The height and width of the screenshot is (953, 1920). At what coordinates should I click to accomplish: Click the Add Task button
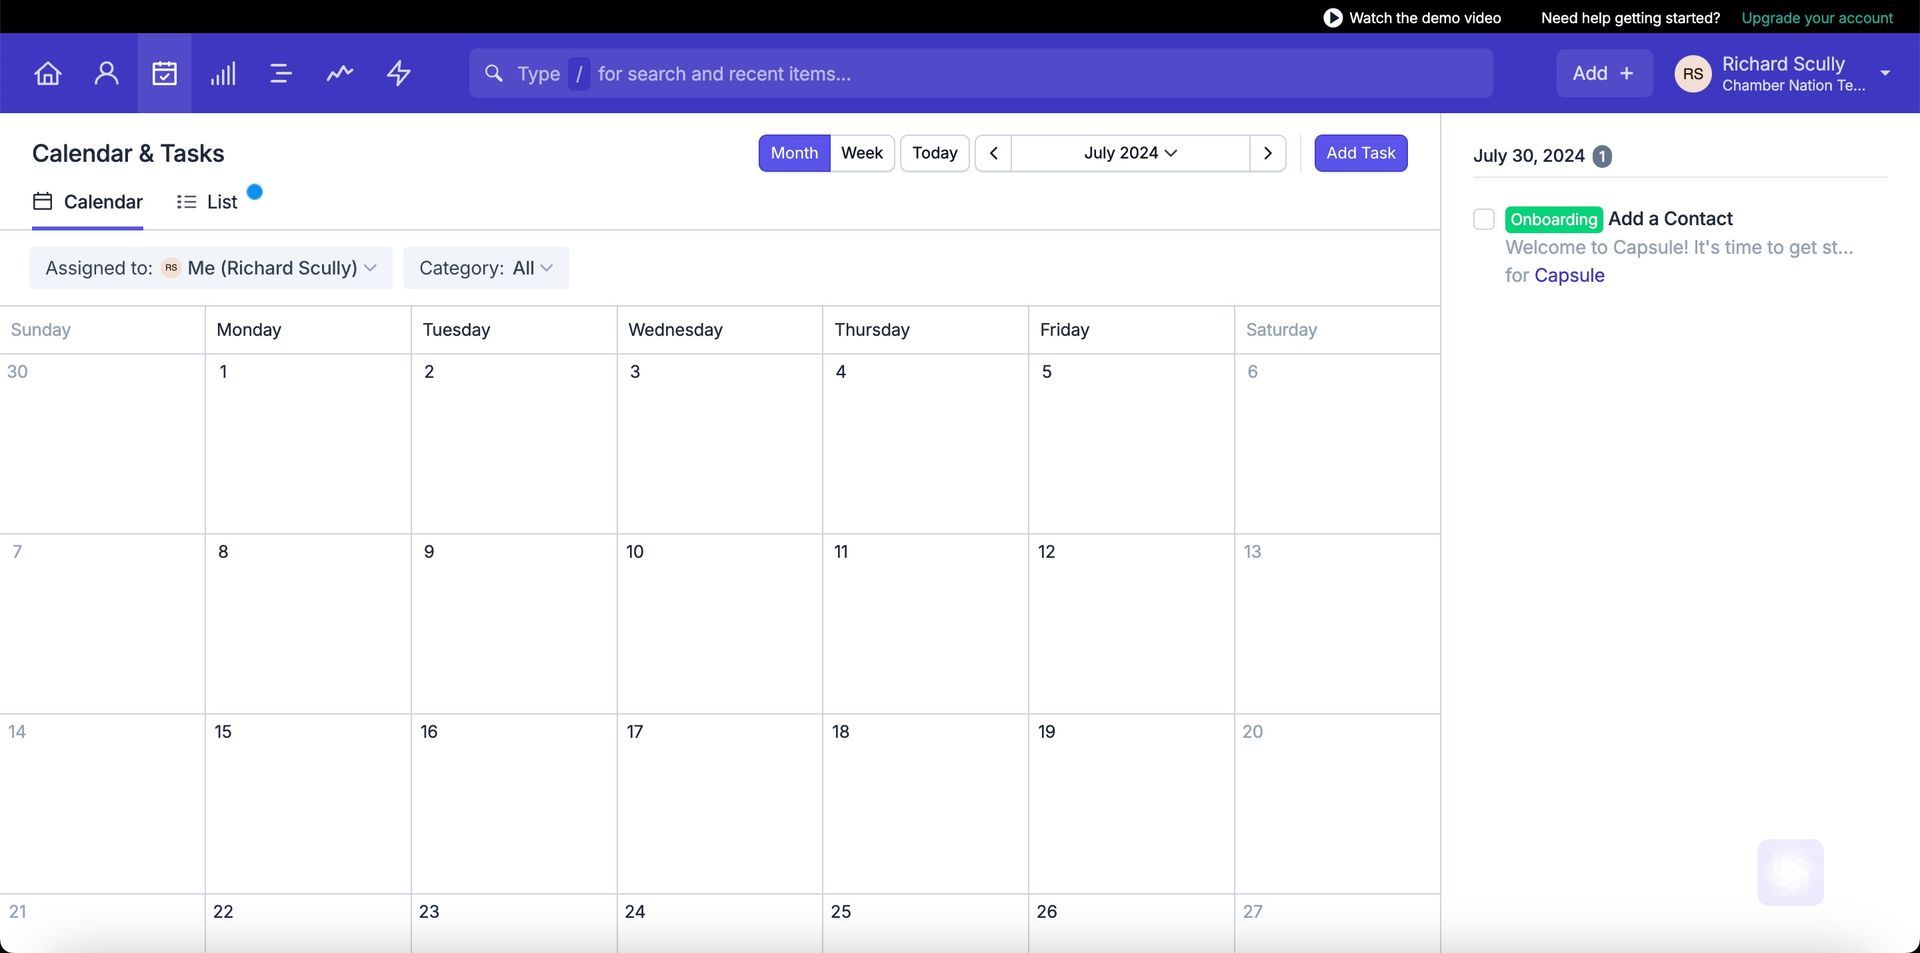[1361, 153]
